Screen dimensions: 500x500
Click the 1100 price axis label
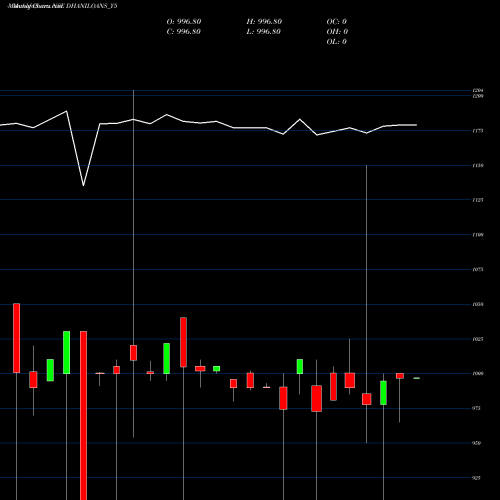(x=478, y=235)
